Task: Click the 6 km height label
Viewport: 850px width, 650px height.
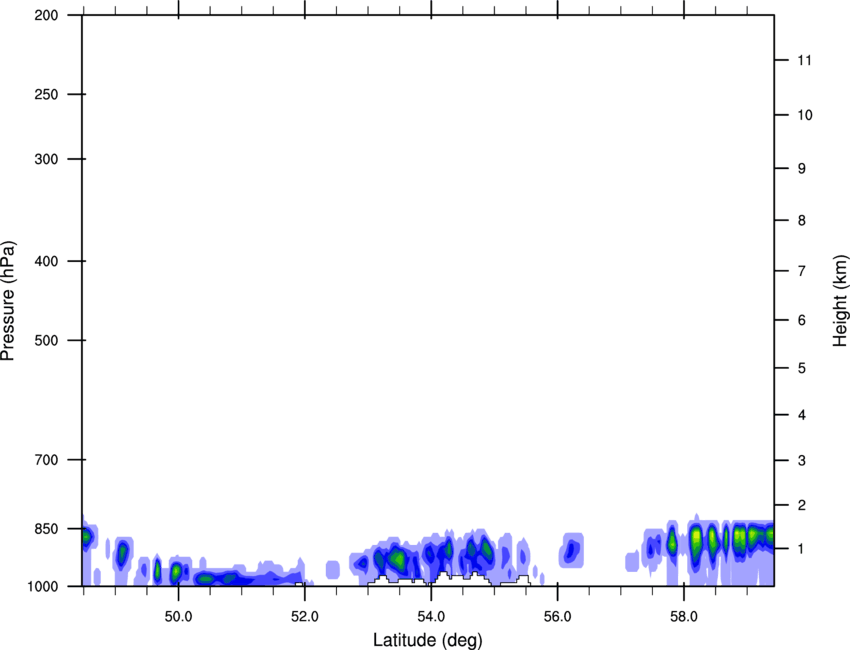Action: (802, 320)
